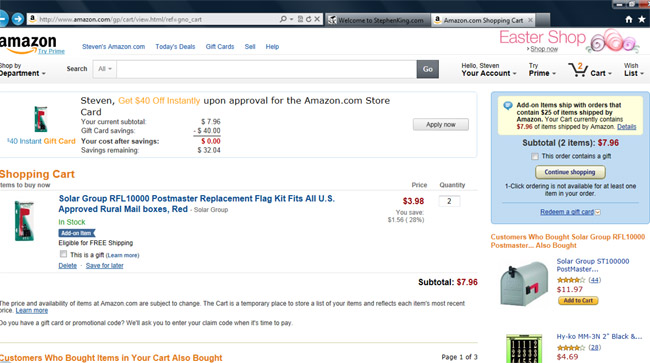Viewport: 650px width, 363px height.
Task: Open the Shop by Department dropdown
Action: [22, 69]
